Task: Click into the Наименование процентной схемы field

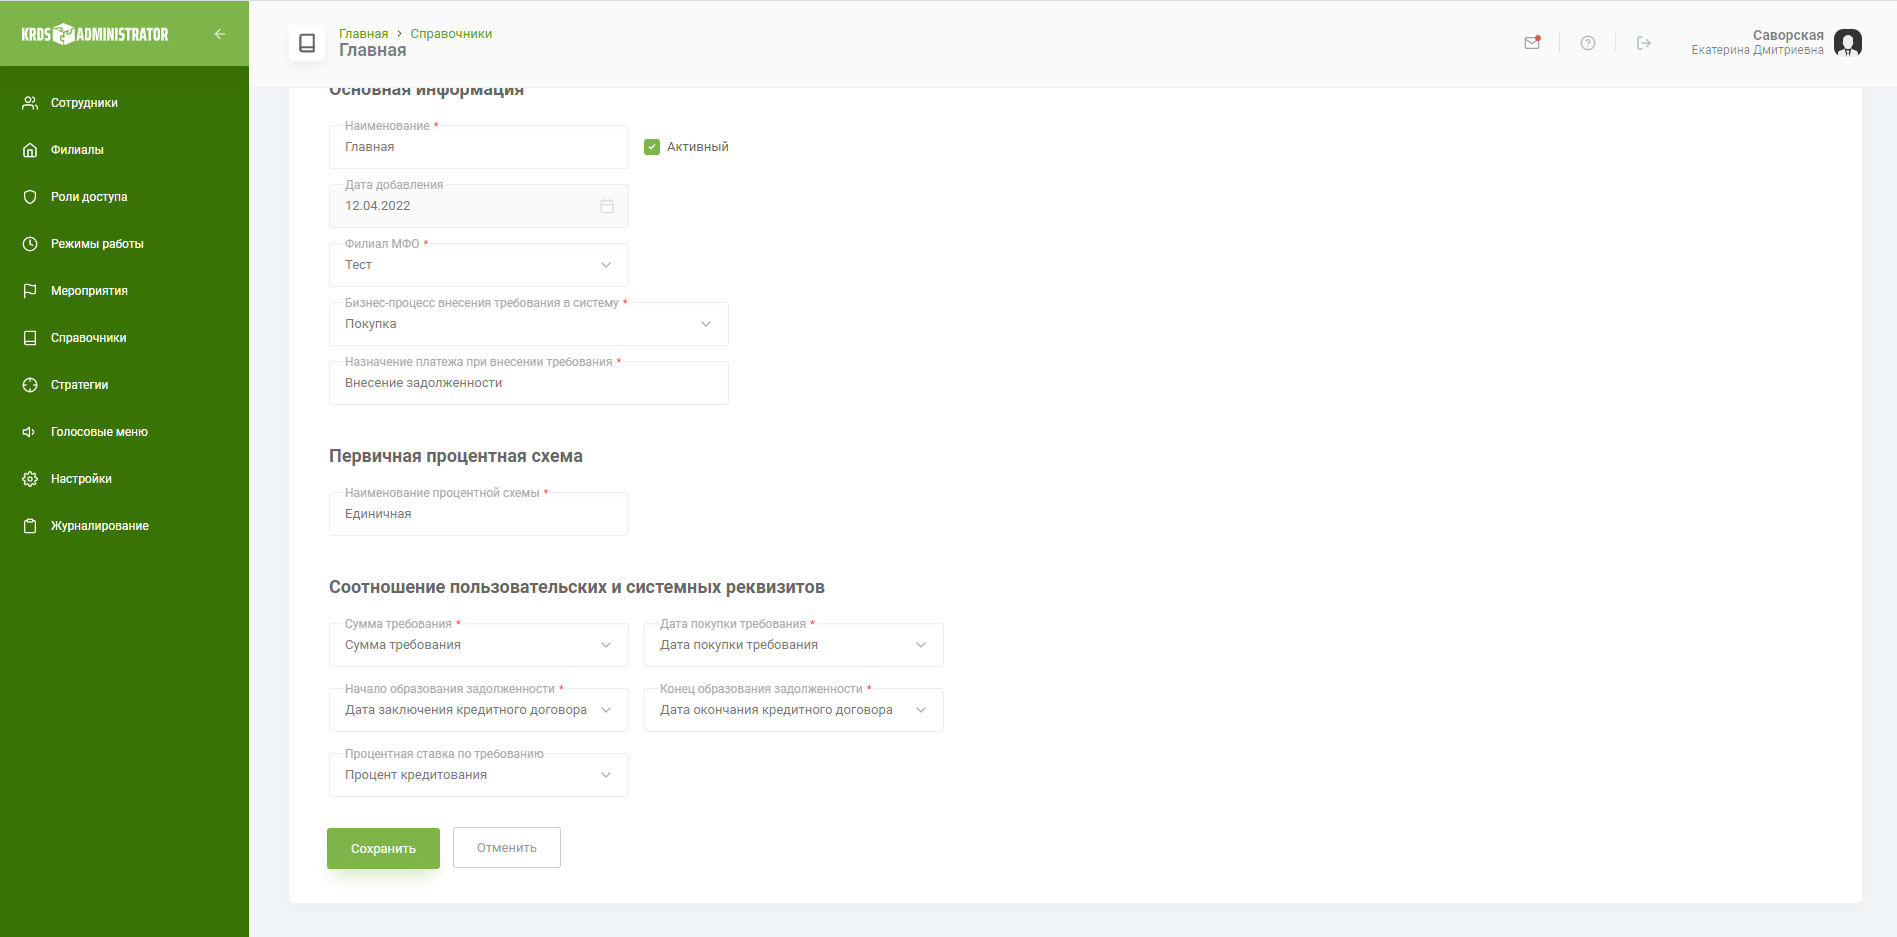Action: (x=478, y=514)
